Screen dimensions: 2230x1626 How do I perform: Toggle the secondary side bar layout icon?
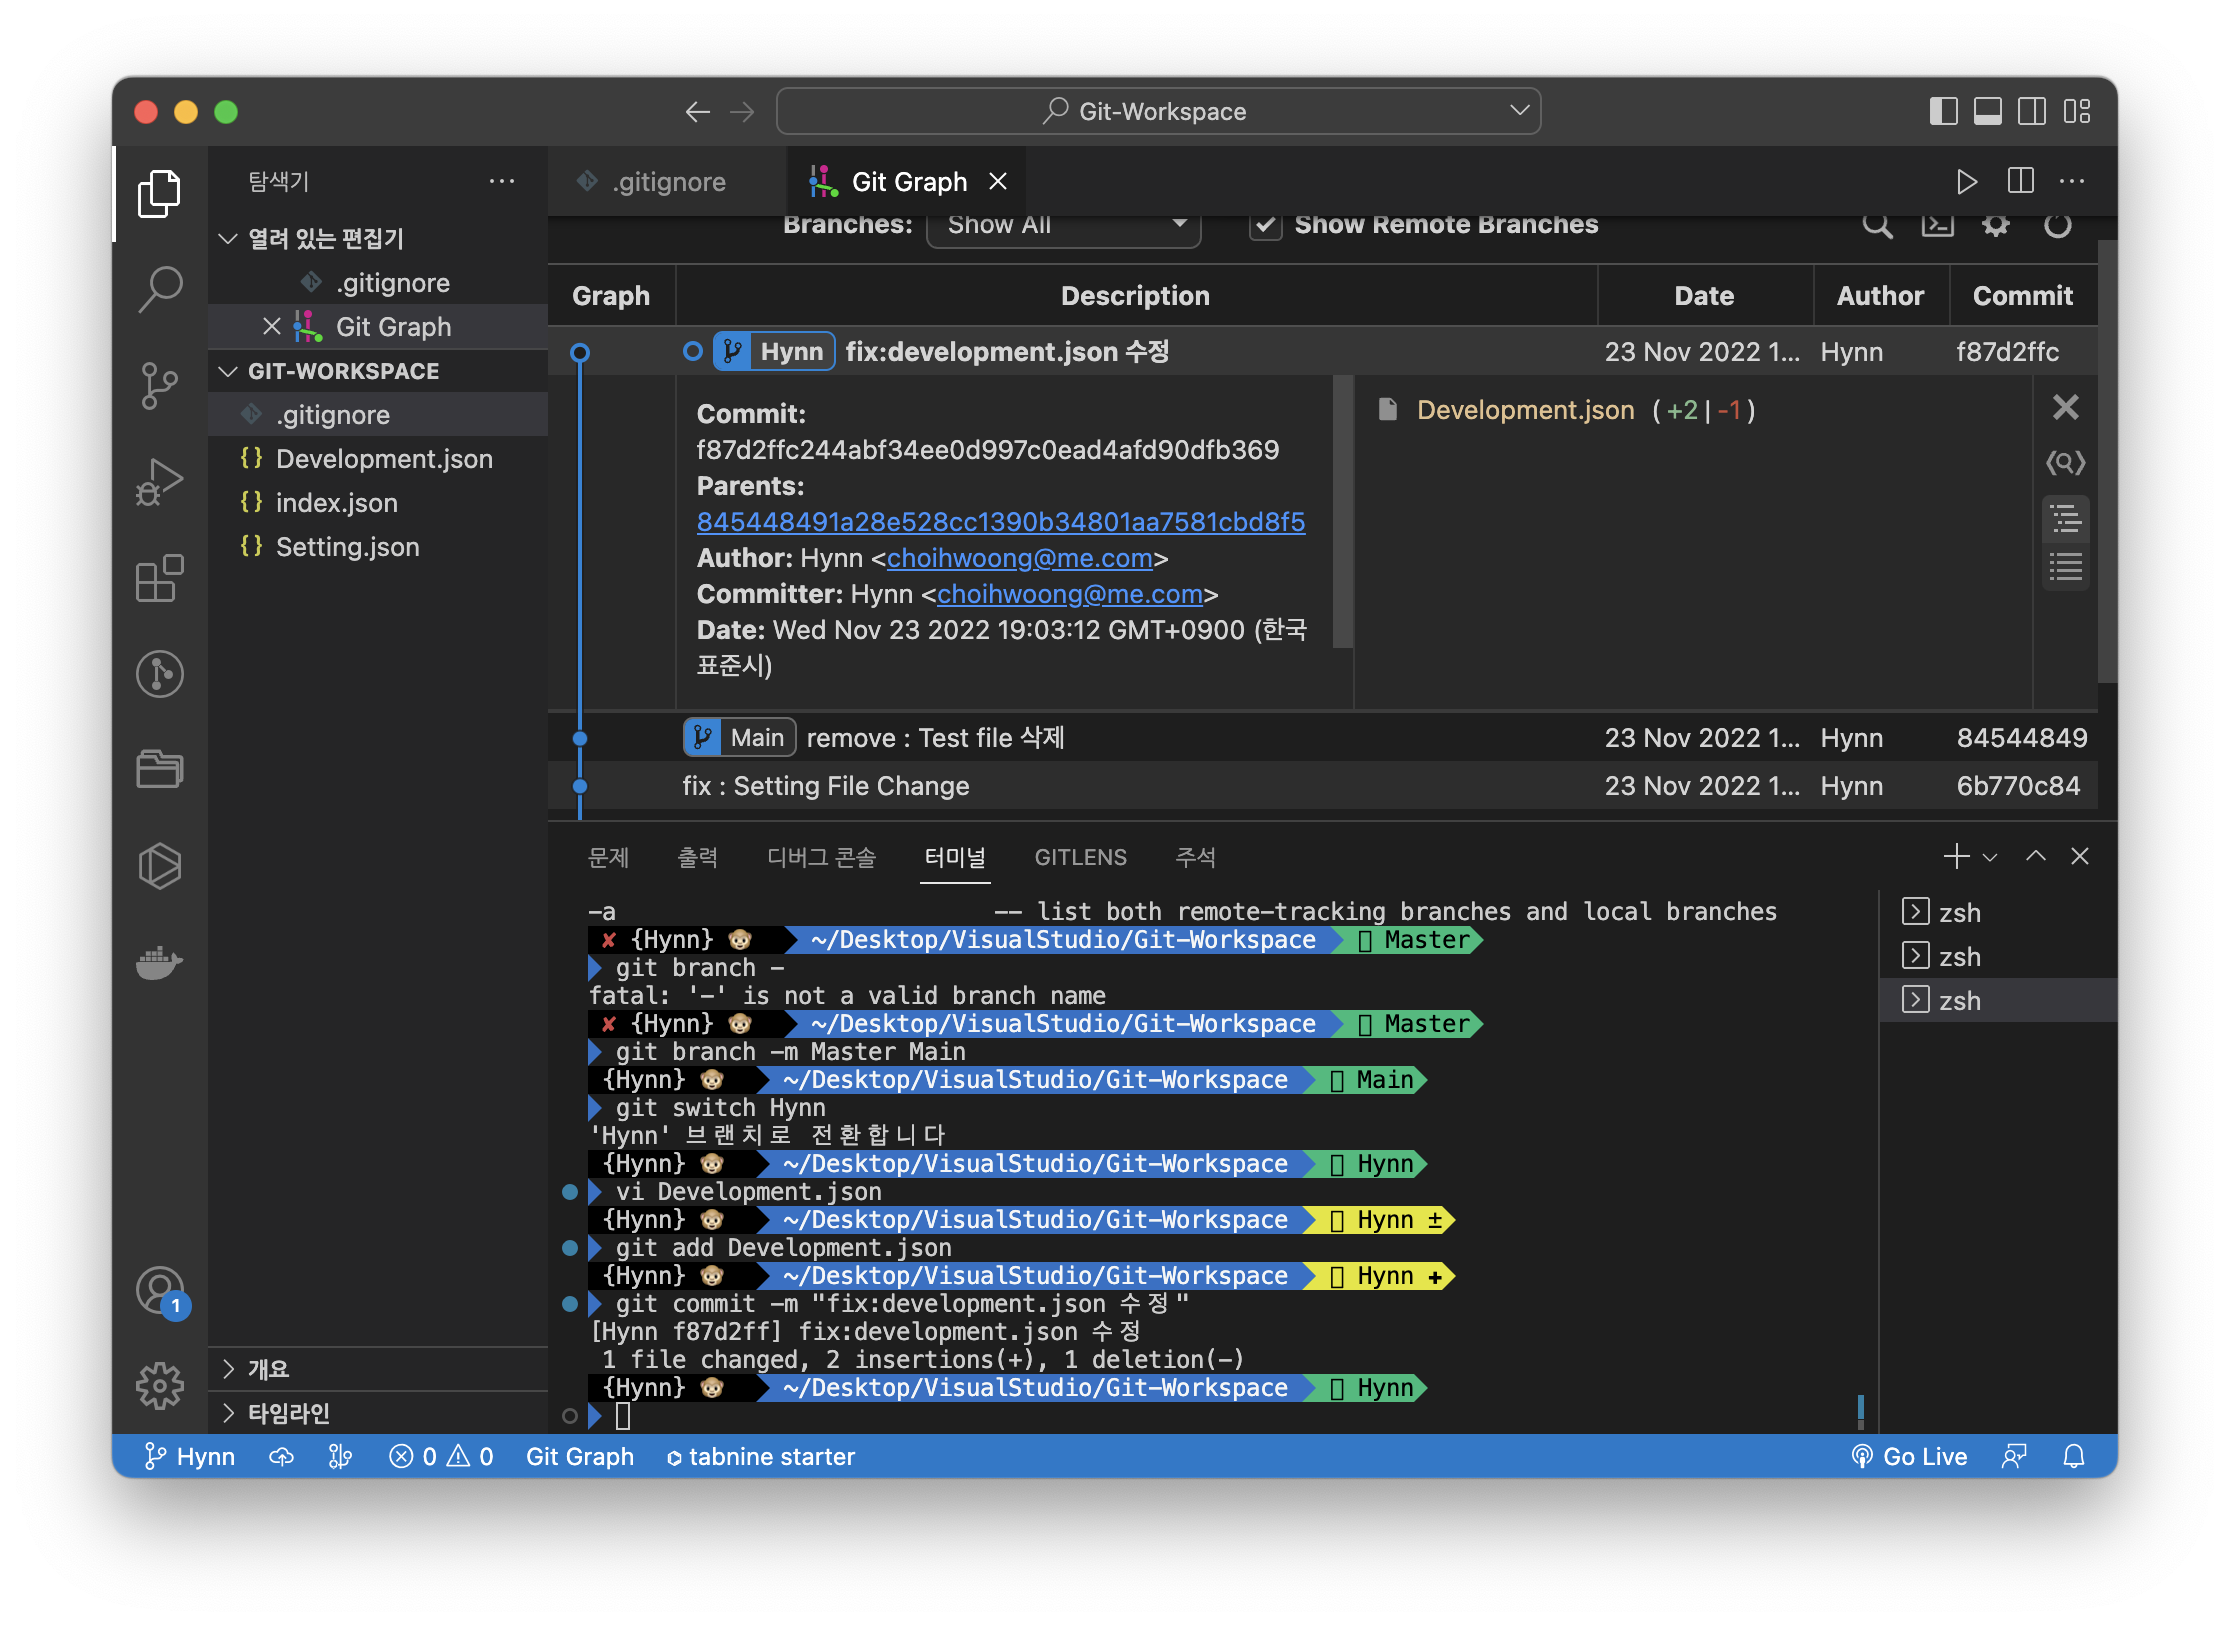click(2032, 111)
